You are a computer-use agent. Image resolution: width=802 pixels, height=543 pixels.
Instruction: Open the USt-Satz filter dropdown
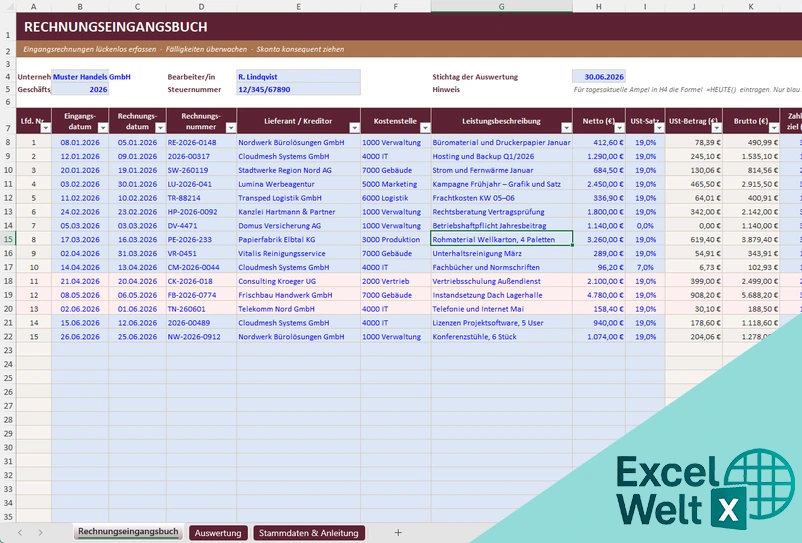tap(659, 128)
